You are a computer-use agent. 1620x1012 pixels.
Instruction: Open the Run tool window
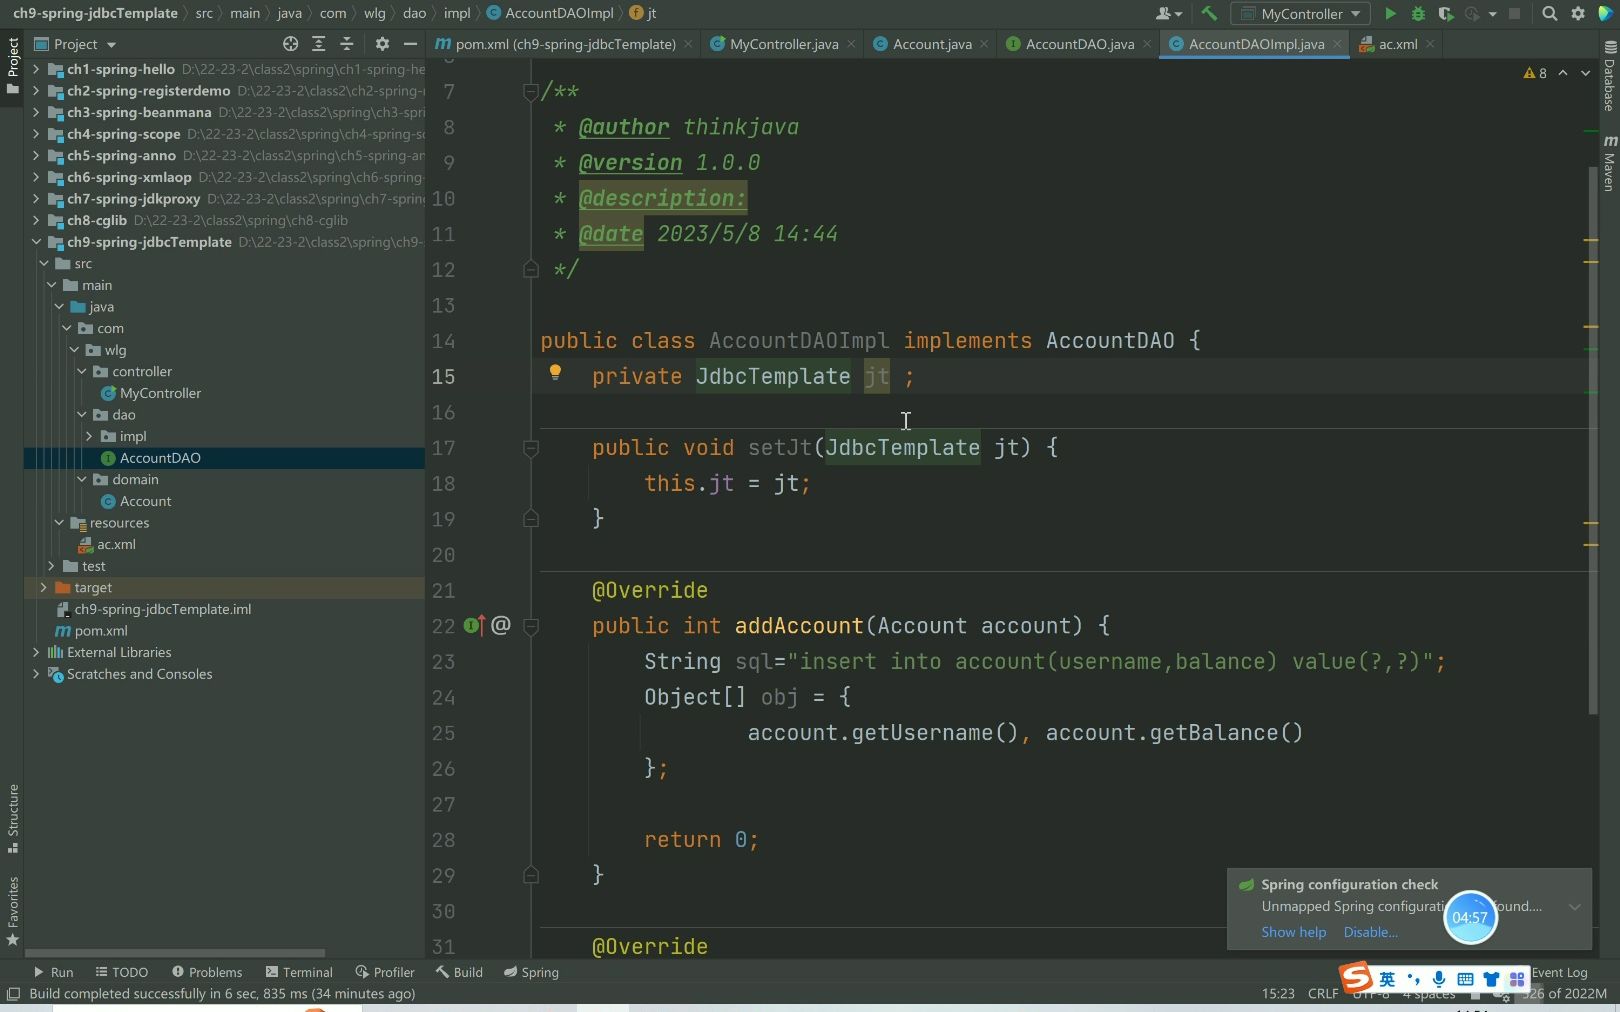[x=53, y=972]
